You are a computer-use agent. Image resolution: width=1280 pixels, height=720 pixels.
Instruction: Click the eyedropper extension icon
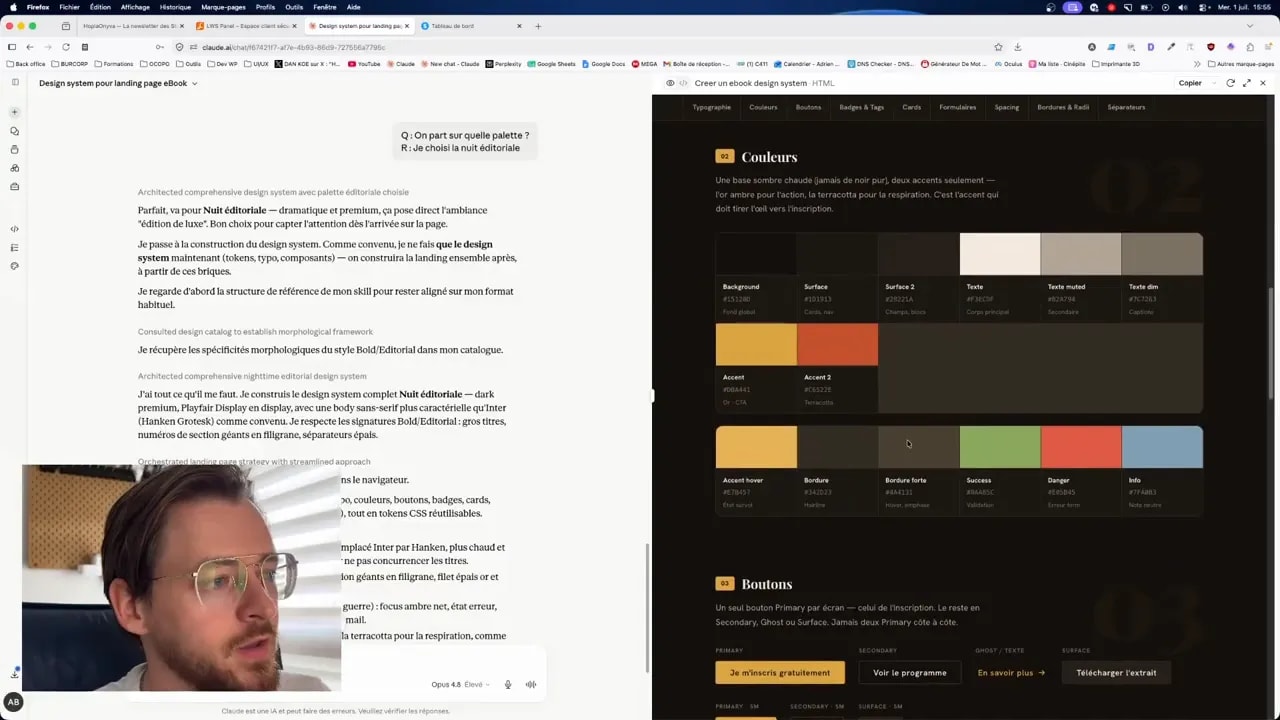(1171, 47)
